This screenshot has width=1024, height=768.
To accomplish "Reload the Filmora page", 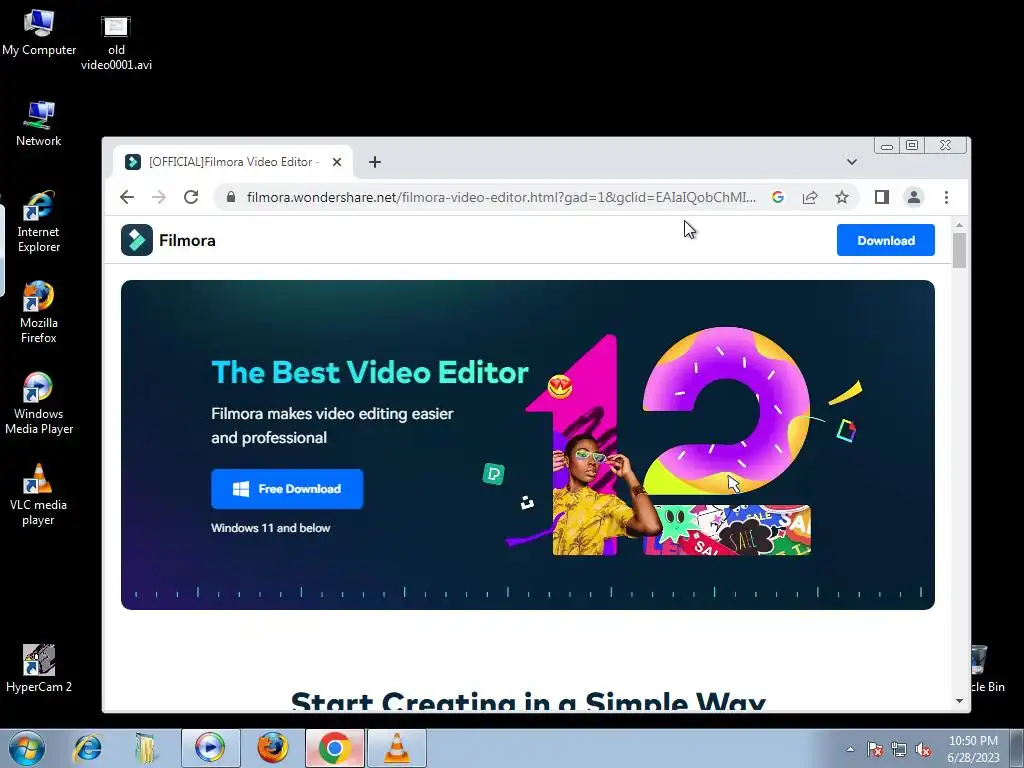I will coord(191,197).
